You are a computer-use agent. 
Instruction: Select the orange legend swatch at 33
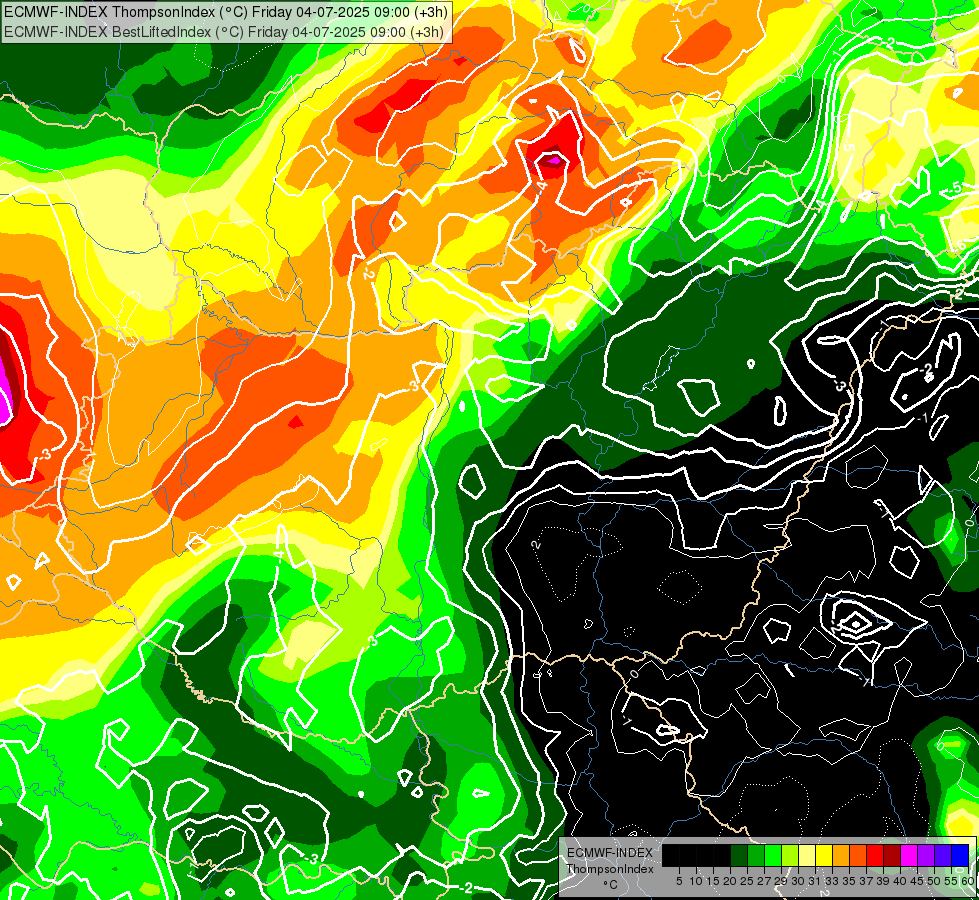click(841, 855)
